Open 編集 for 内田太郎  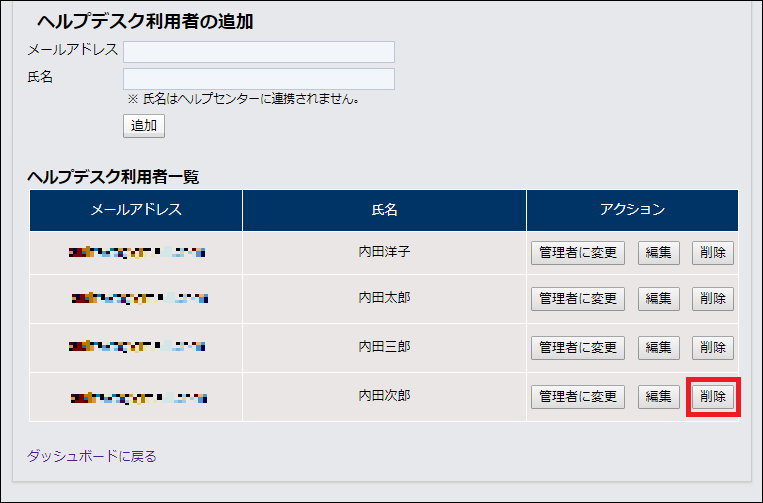click(x=659, y=299)
